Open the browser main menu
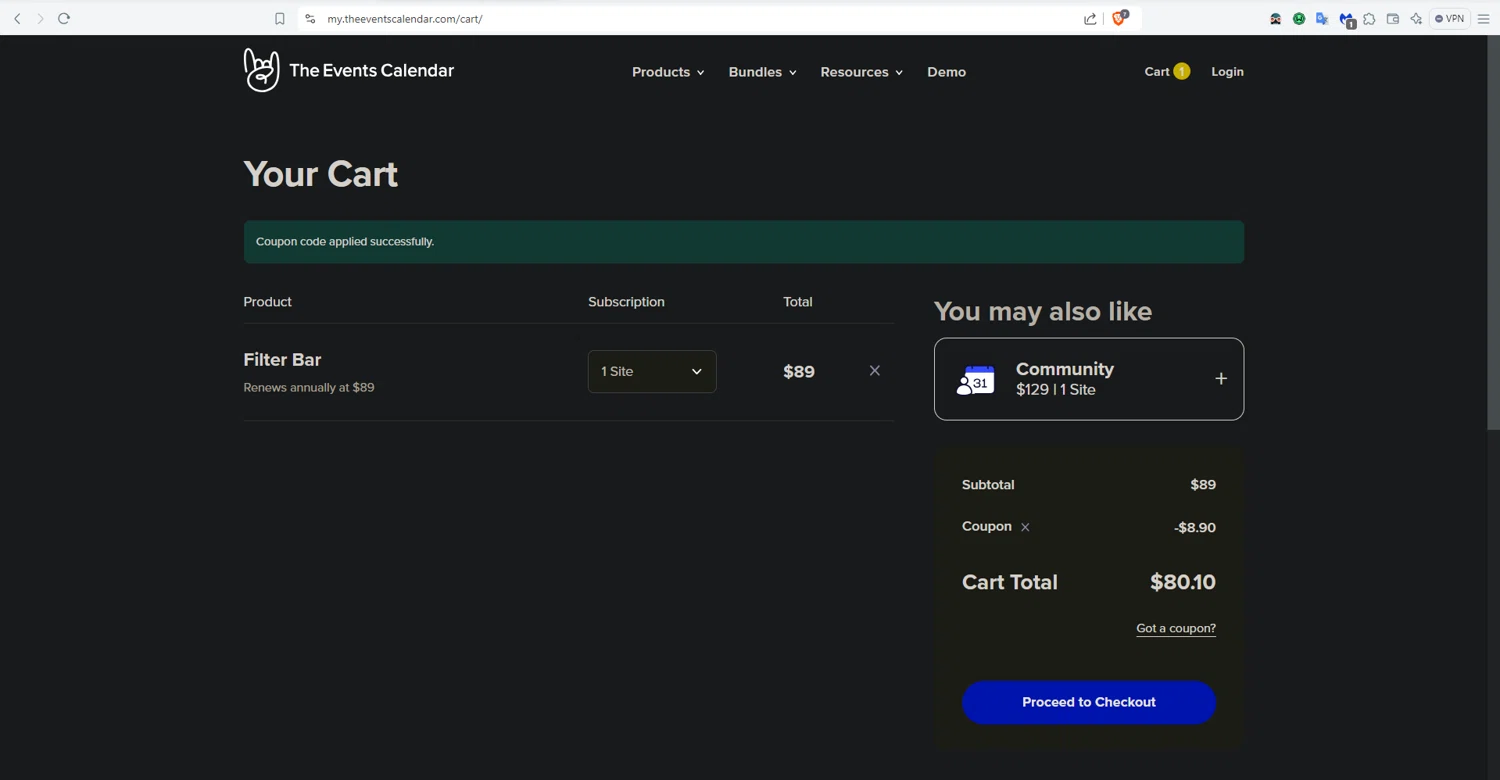 pyautogui.click(x=1484, y=18)
